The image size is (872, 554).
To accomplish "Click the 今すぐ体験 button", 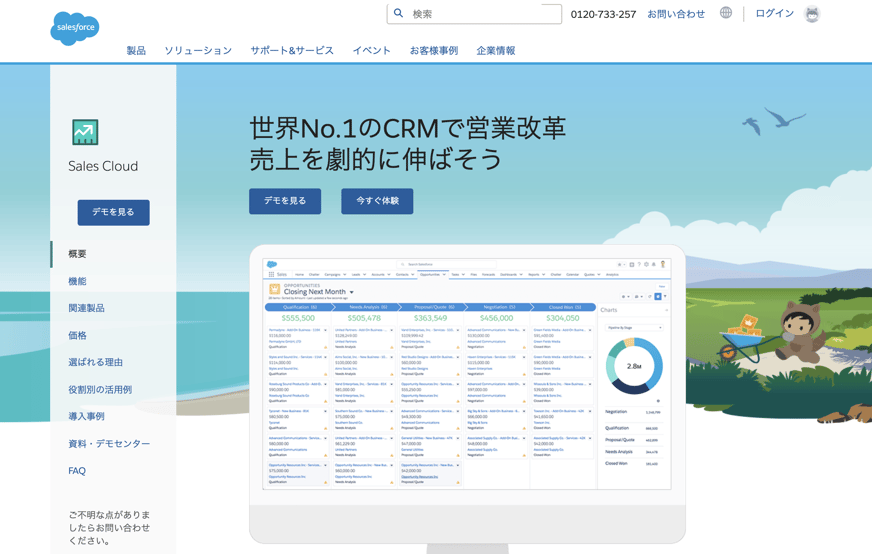I will pos(377,201).
